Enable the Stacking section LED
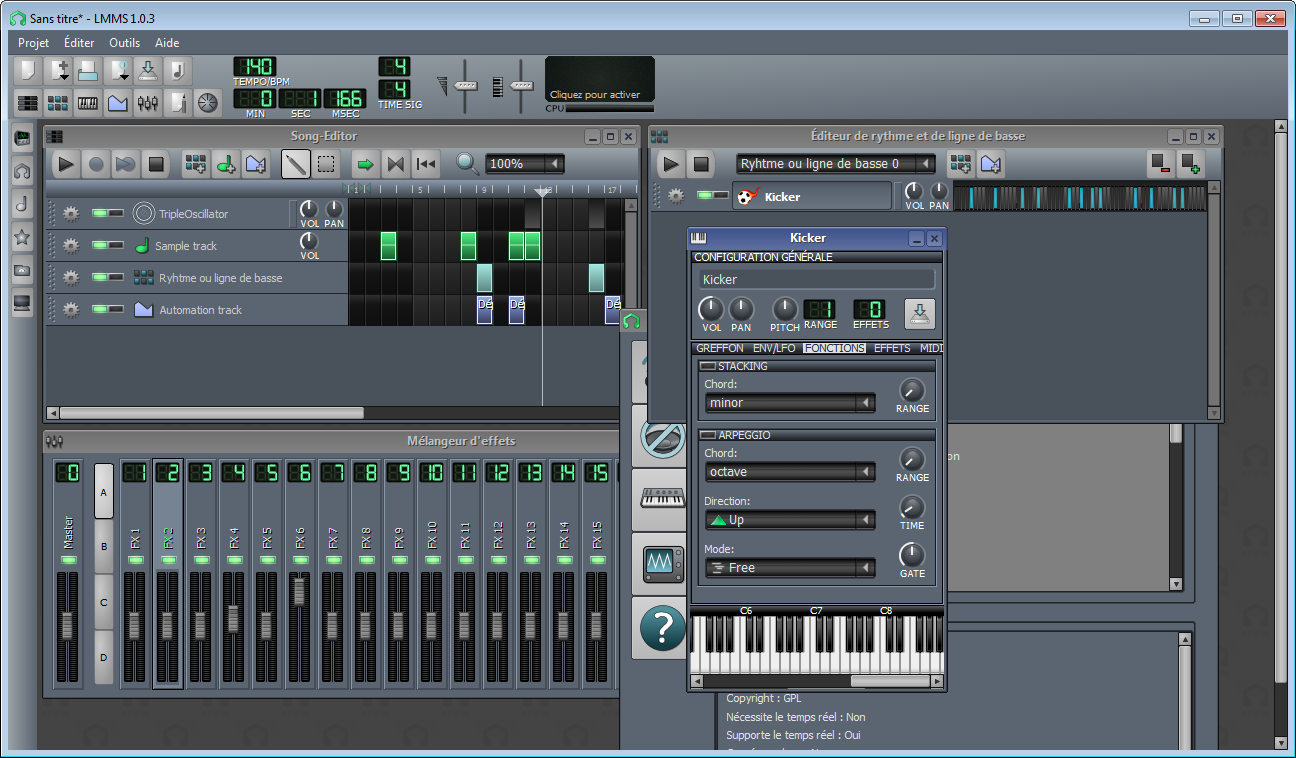 708,367
